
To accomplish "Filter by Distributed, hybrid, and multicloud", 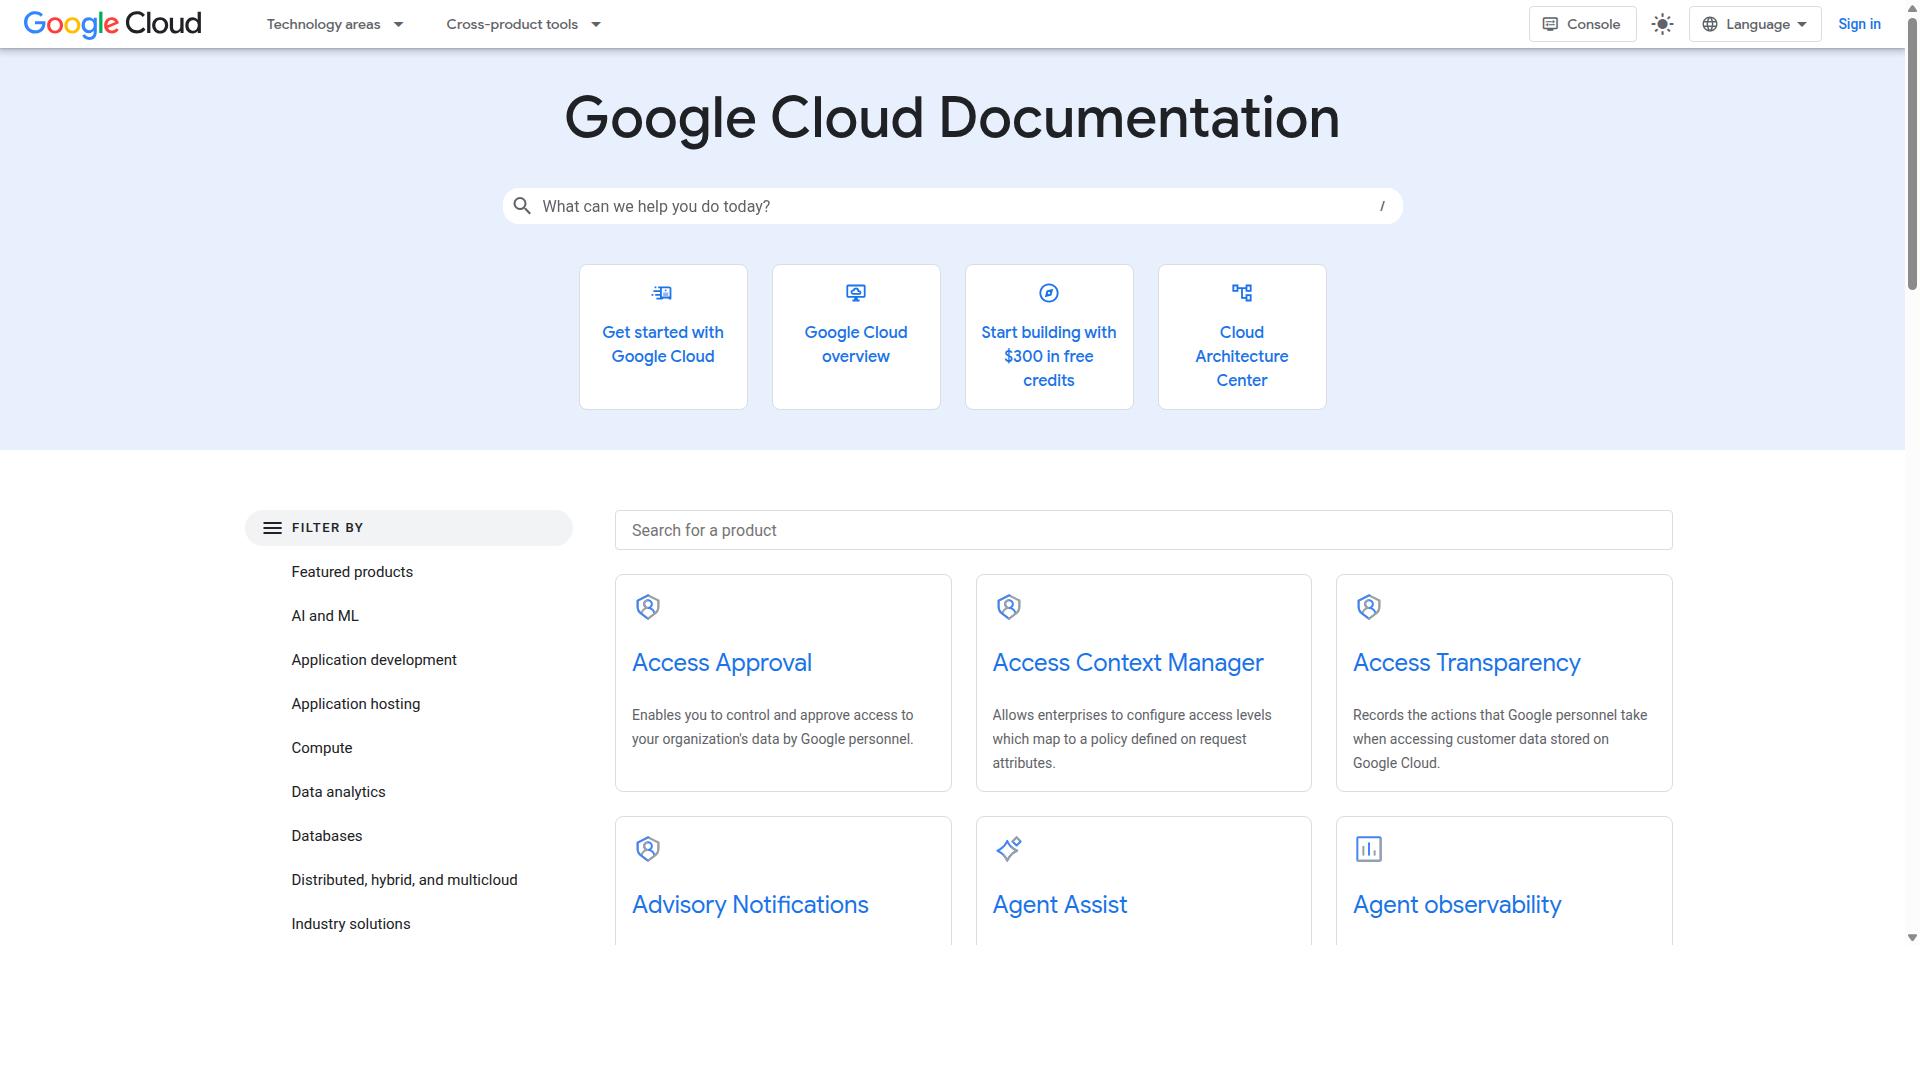I will (404, 880).
